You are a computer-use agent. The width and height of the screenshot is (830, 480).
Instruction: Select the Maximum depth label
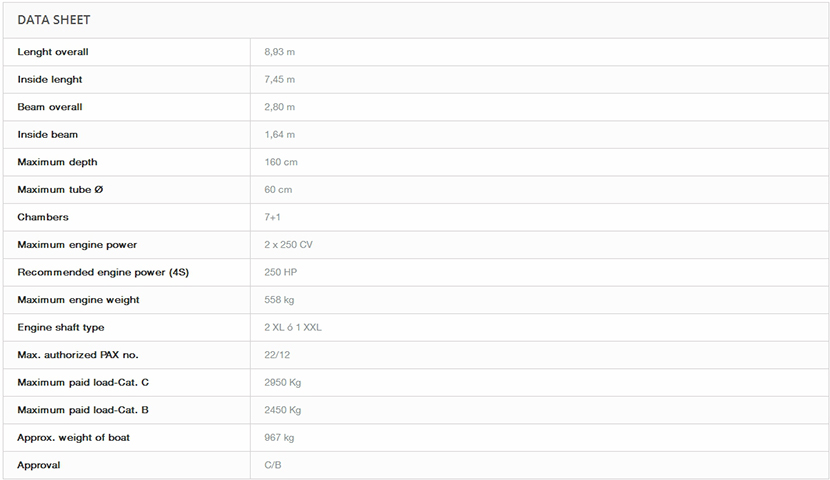pos(57,162)
